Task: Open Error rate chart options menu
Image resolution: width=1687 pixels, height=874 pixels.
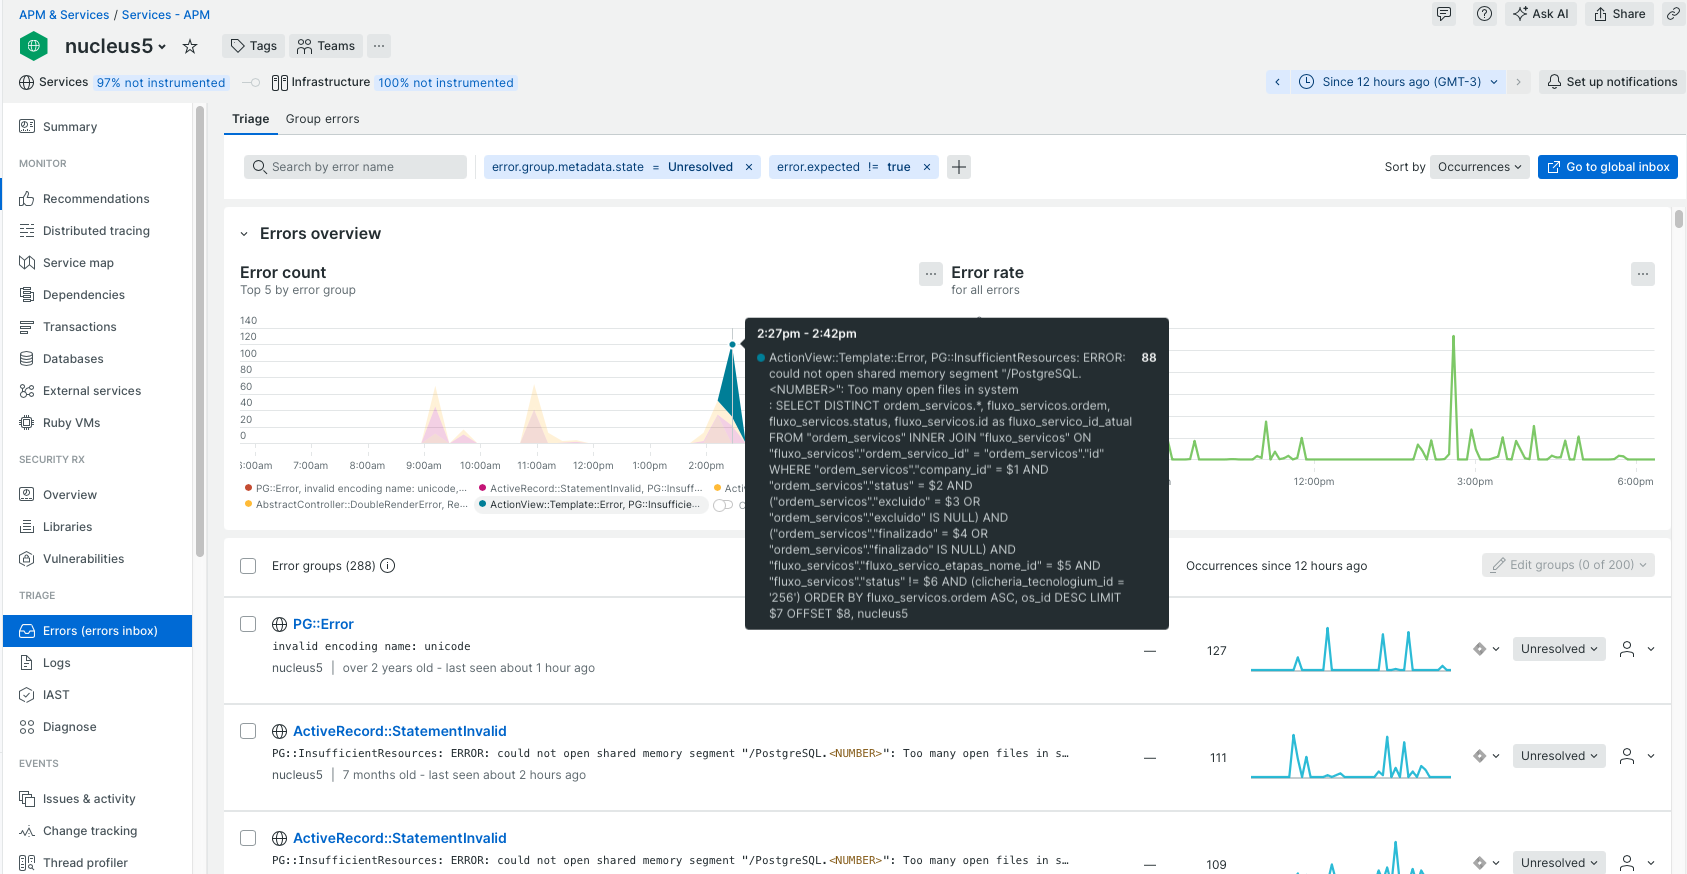Action: [x=1643, y=274]
